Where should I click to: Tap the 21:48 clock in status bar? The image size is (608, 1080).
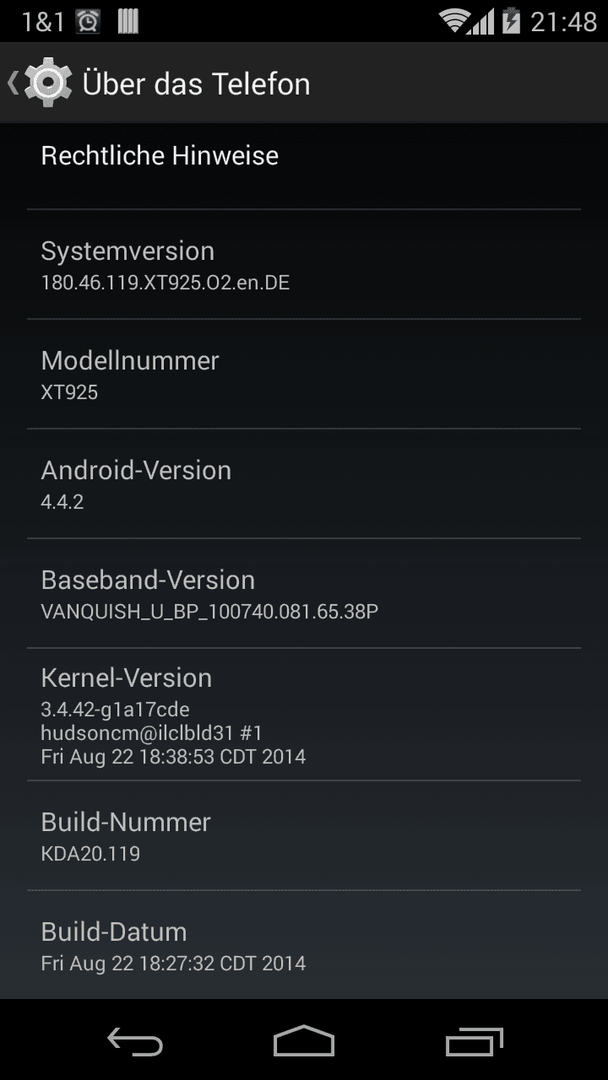[x=563, y=22]
